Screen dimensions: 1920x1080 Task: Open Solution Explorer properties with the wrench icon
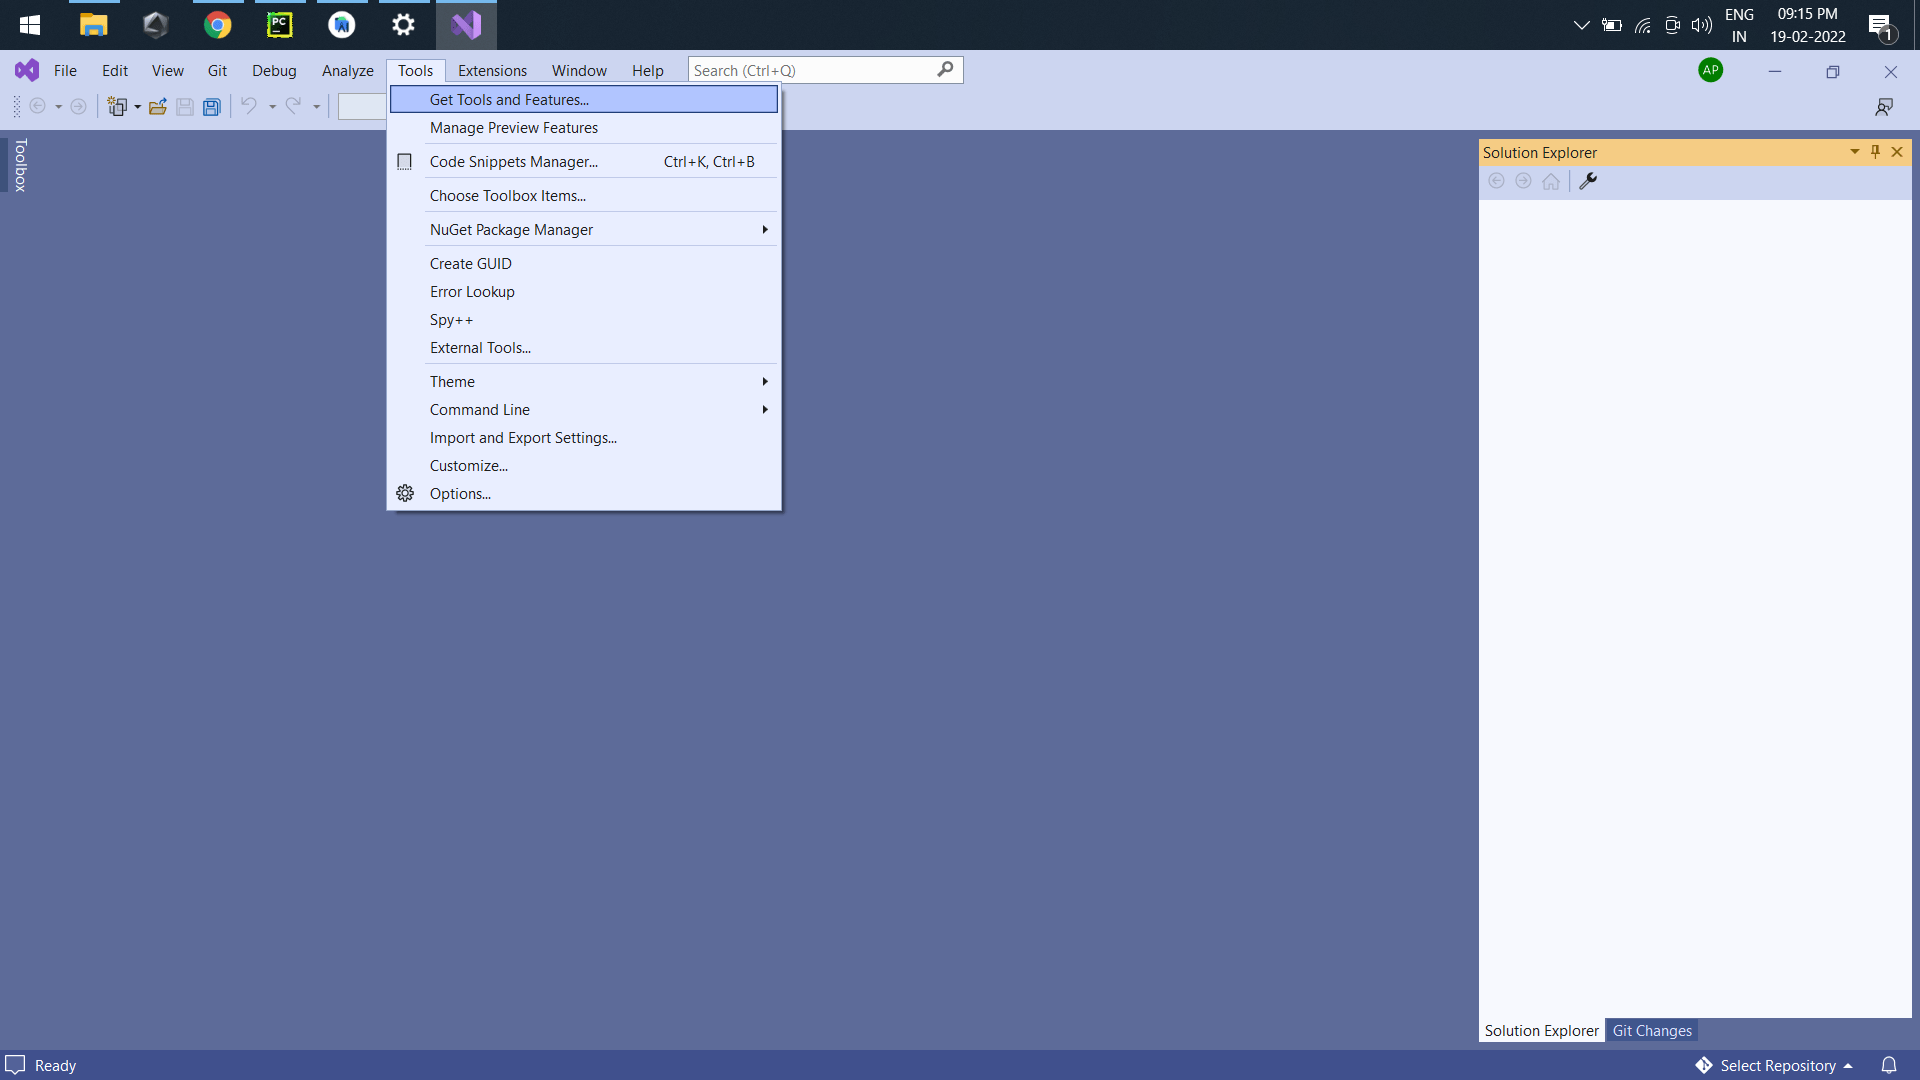(1588, 181)
